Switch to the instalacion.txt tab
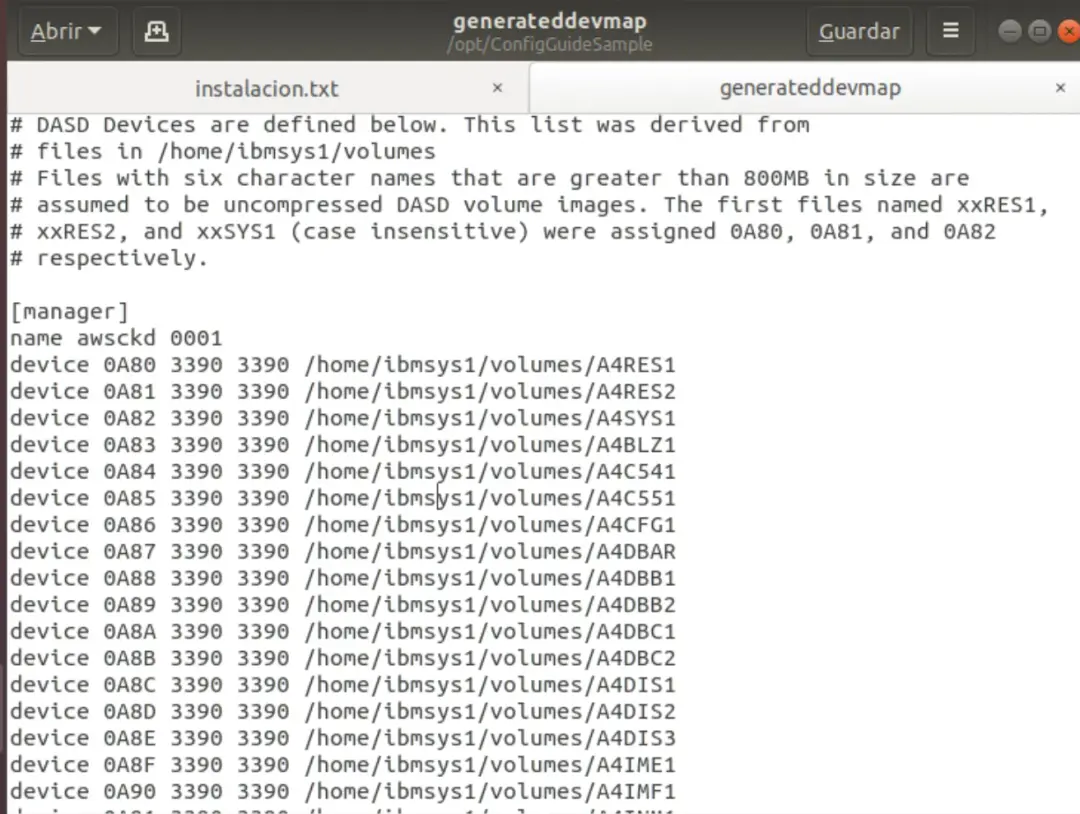The width and height of the screenshot is (1080, 814). [267, 88]
